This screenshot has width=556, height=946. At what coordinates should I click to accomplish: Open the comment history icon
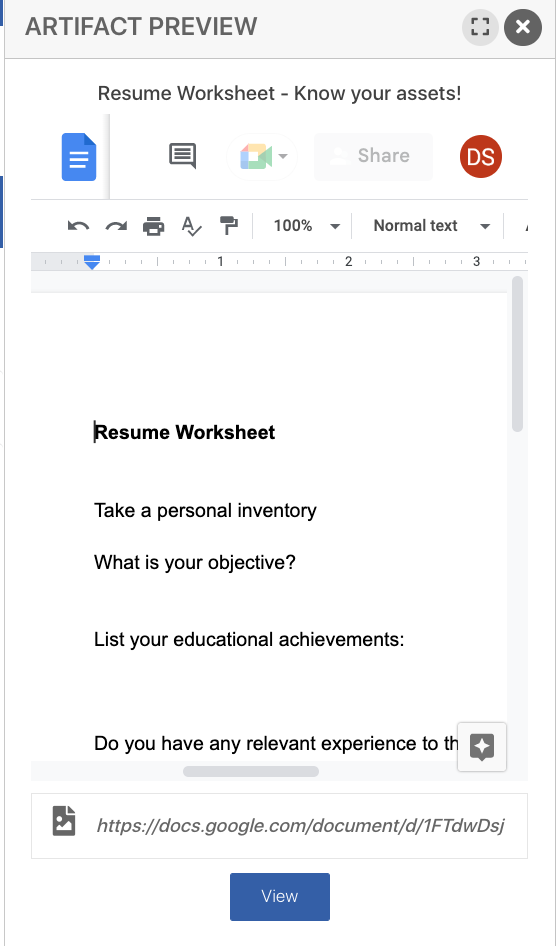(182, 156)
